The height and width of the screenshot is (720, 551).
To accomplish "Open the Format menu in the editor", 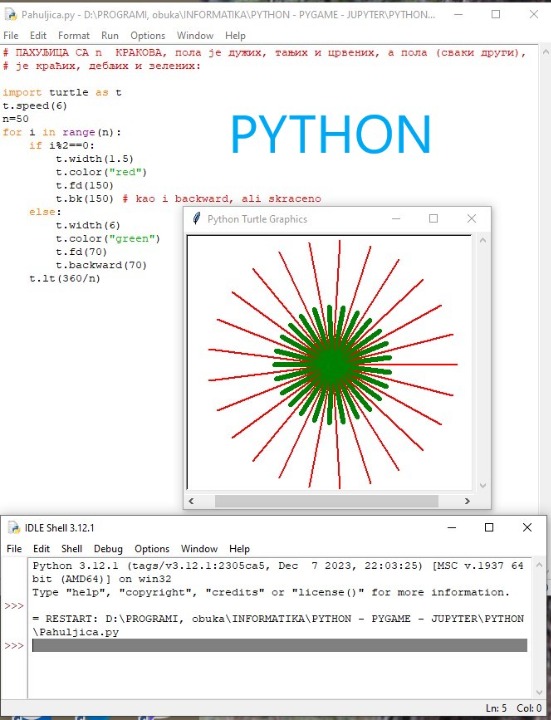I will tap(74, 35).
